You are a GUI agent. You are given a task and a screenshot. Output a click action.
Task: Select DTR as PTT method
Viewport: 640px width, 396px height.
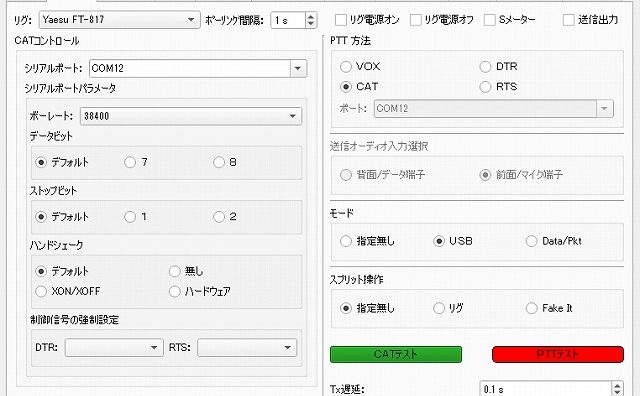click(485, 67)
